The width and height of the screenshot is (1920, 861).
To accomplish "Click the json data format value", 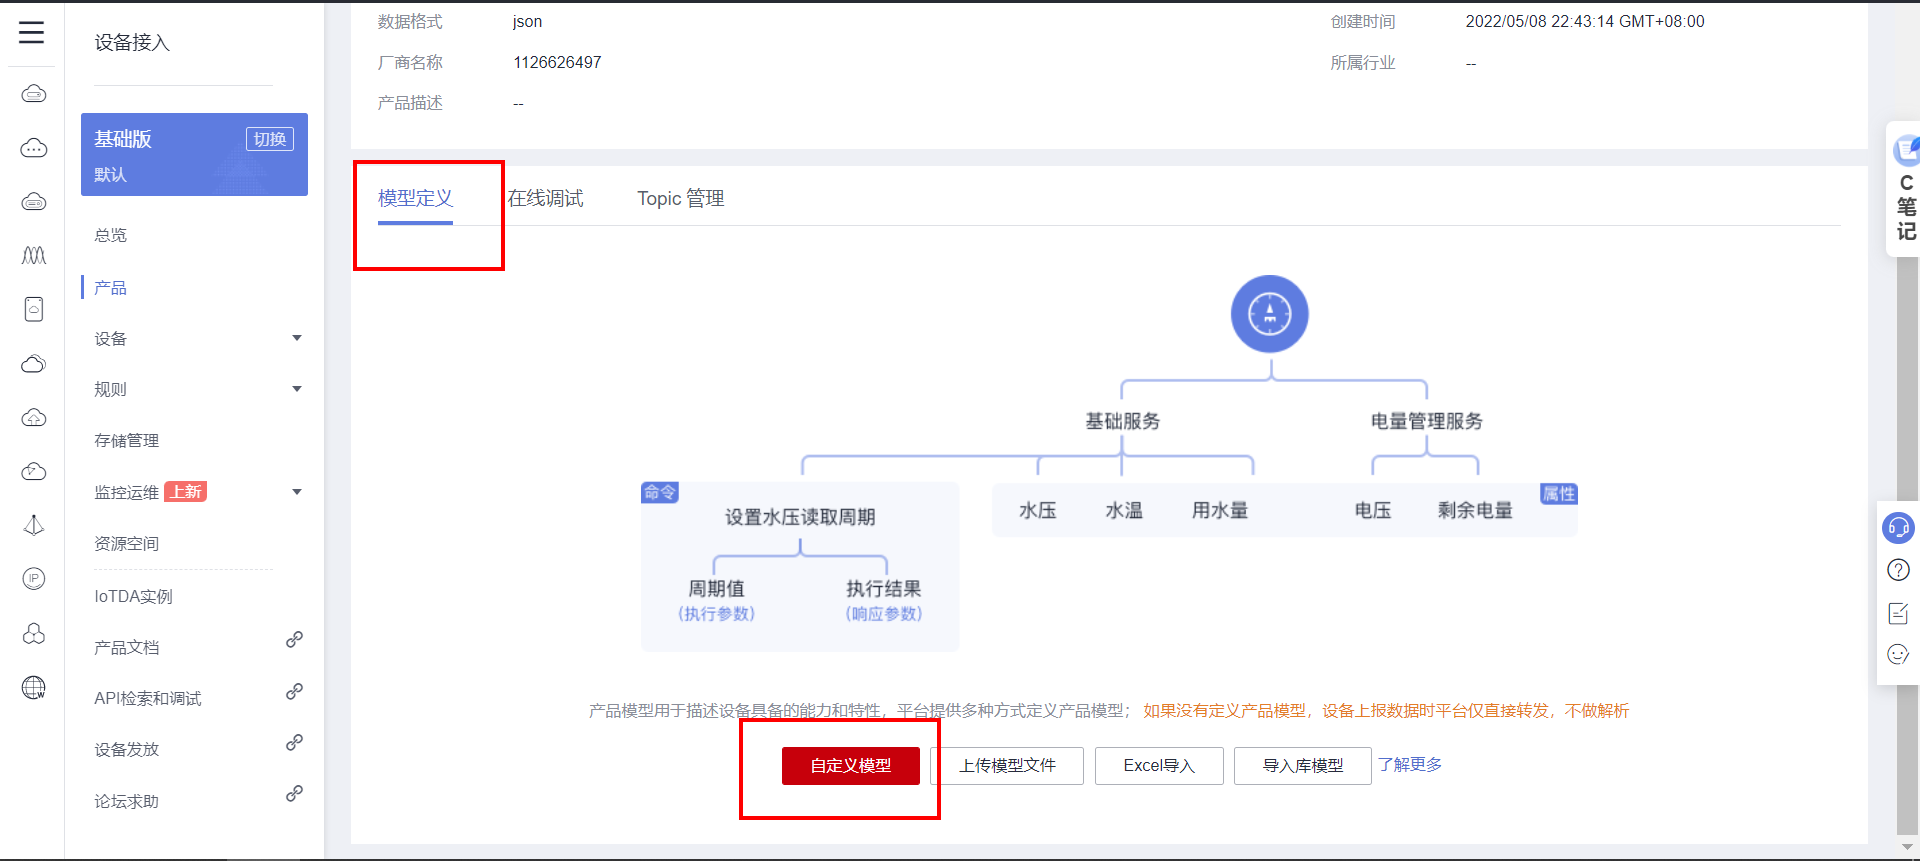I will pos(527,22).
